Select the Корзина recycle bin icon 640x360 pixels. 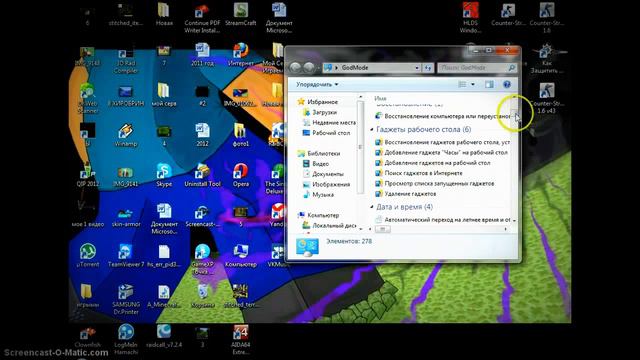[x=202, y=296]
